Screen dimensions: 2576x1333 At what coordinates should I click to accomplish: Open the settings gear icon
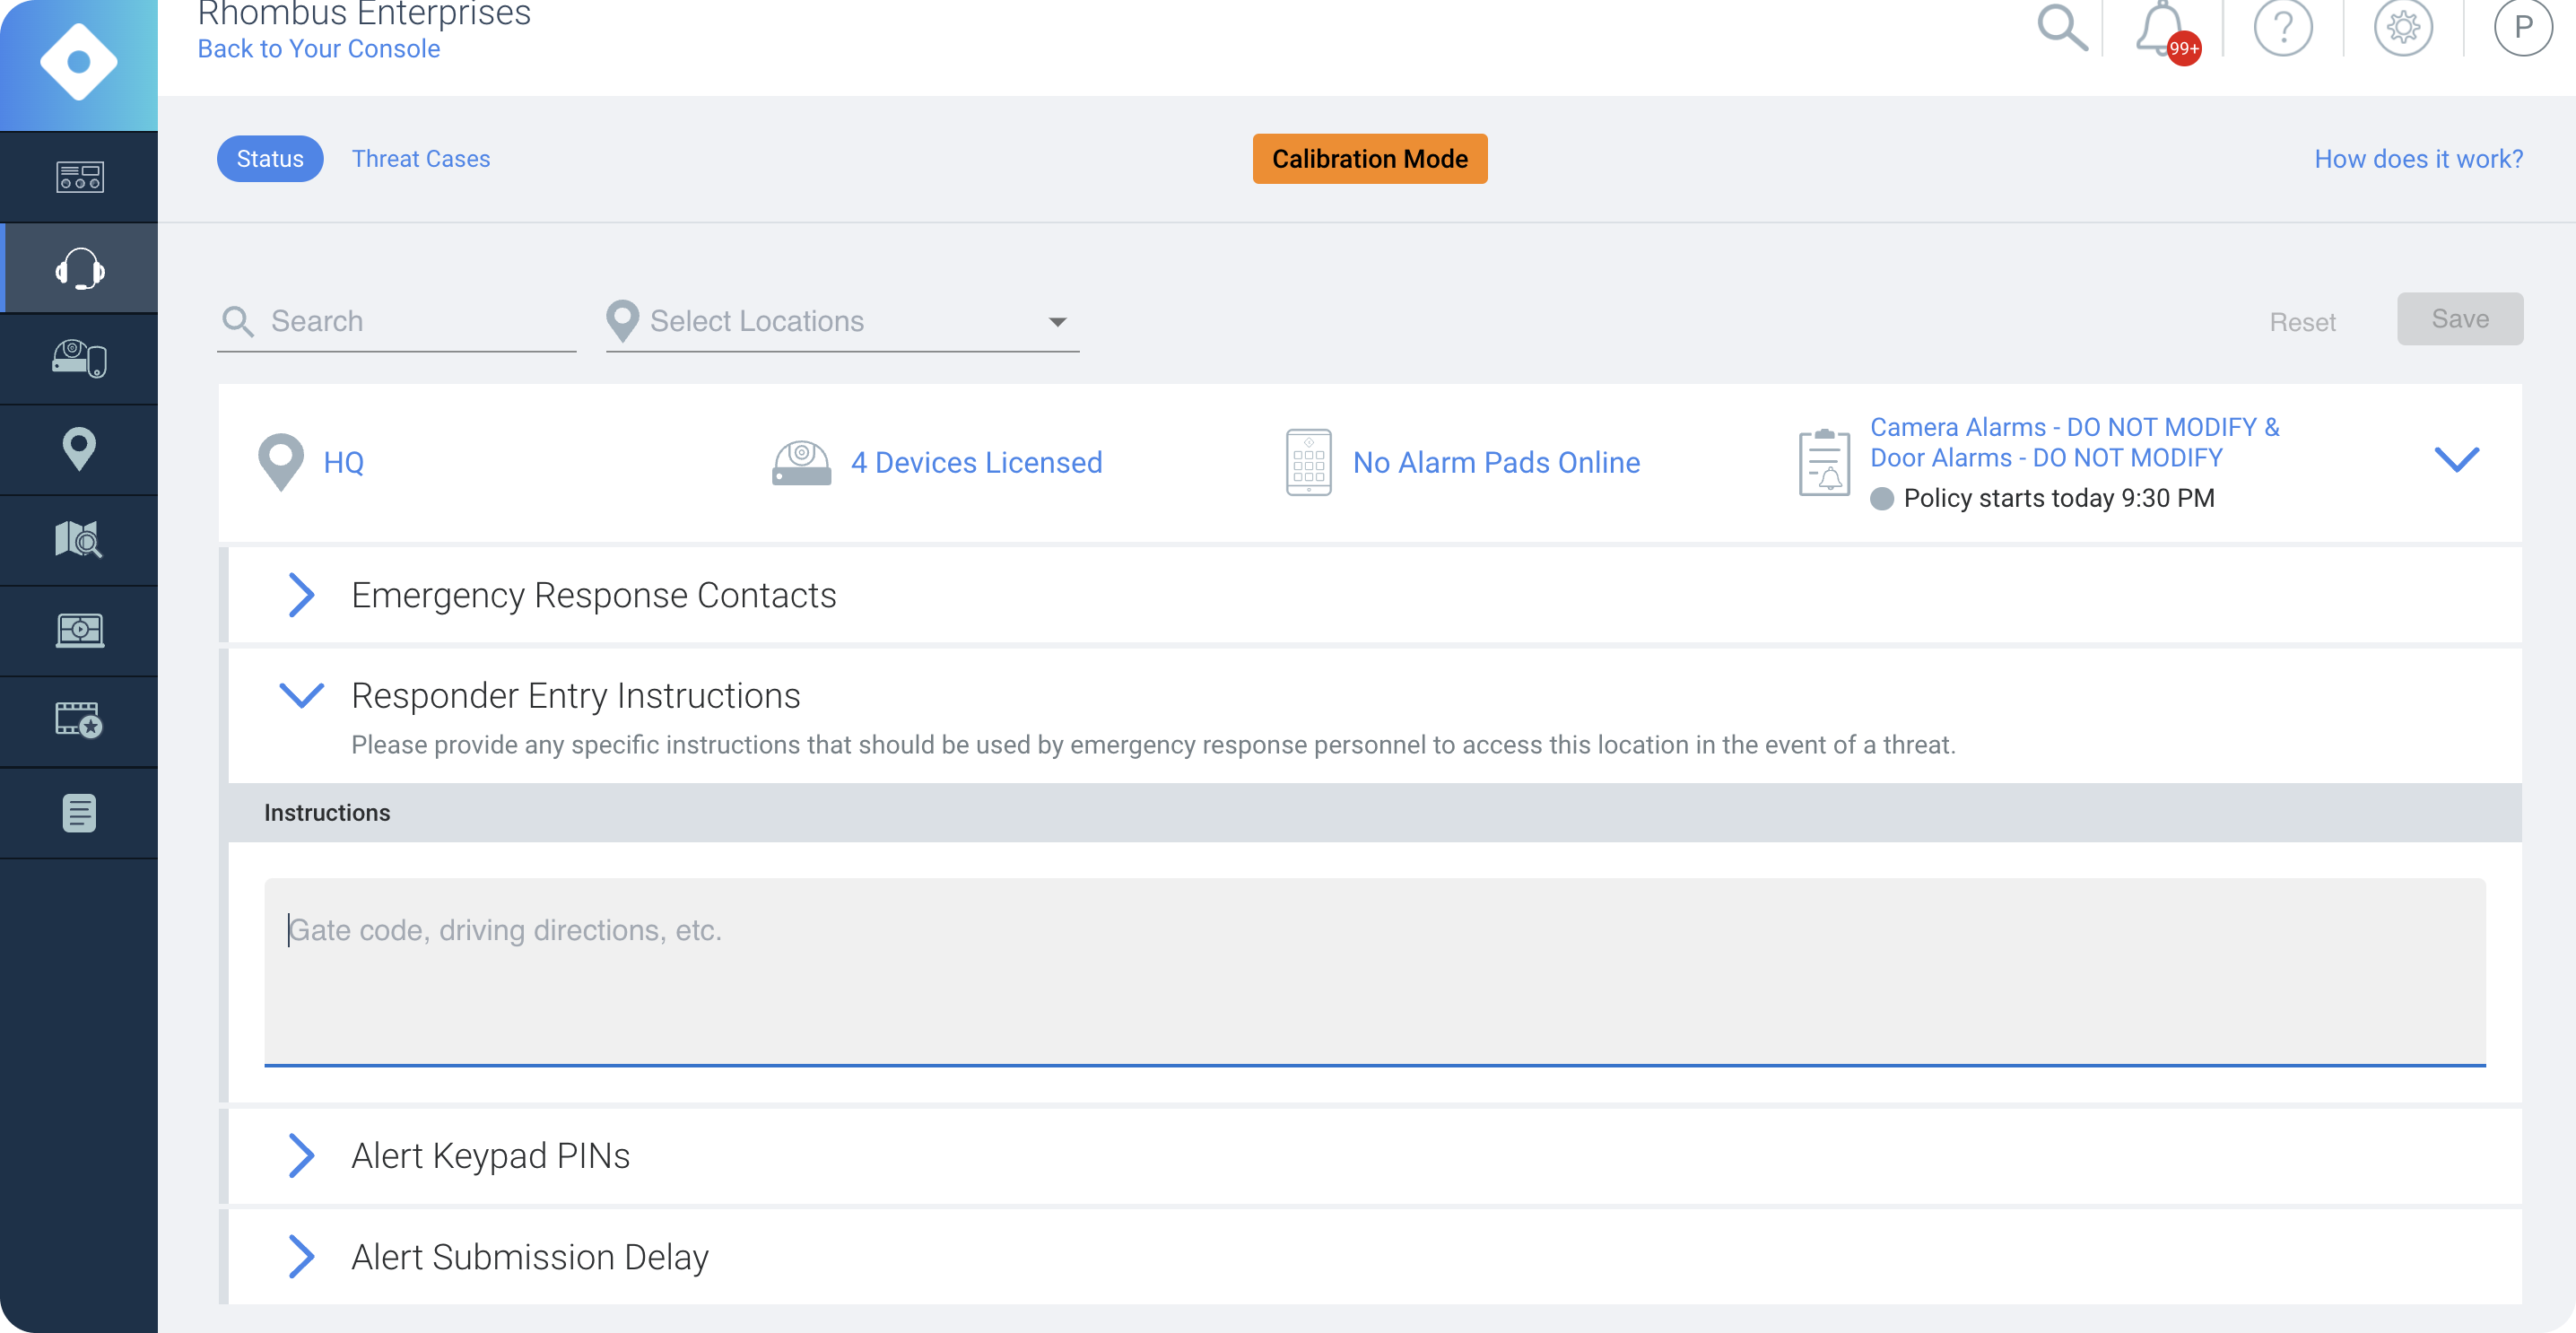point(2402,28)
